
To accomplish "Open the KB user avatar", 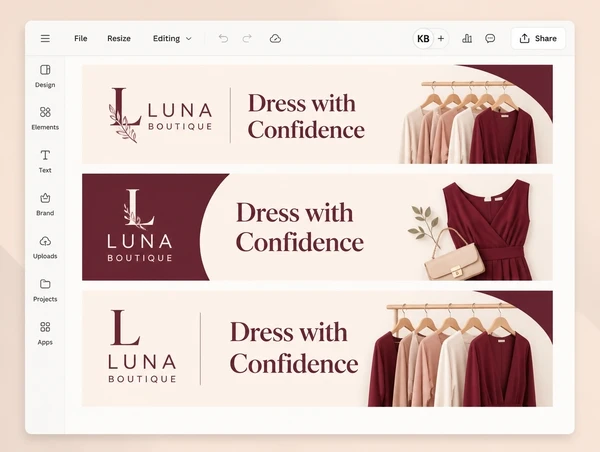I will 423,38.
